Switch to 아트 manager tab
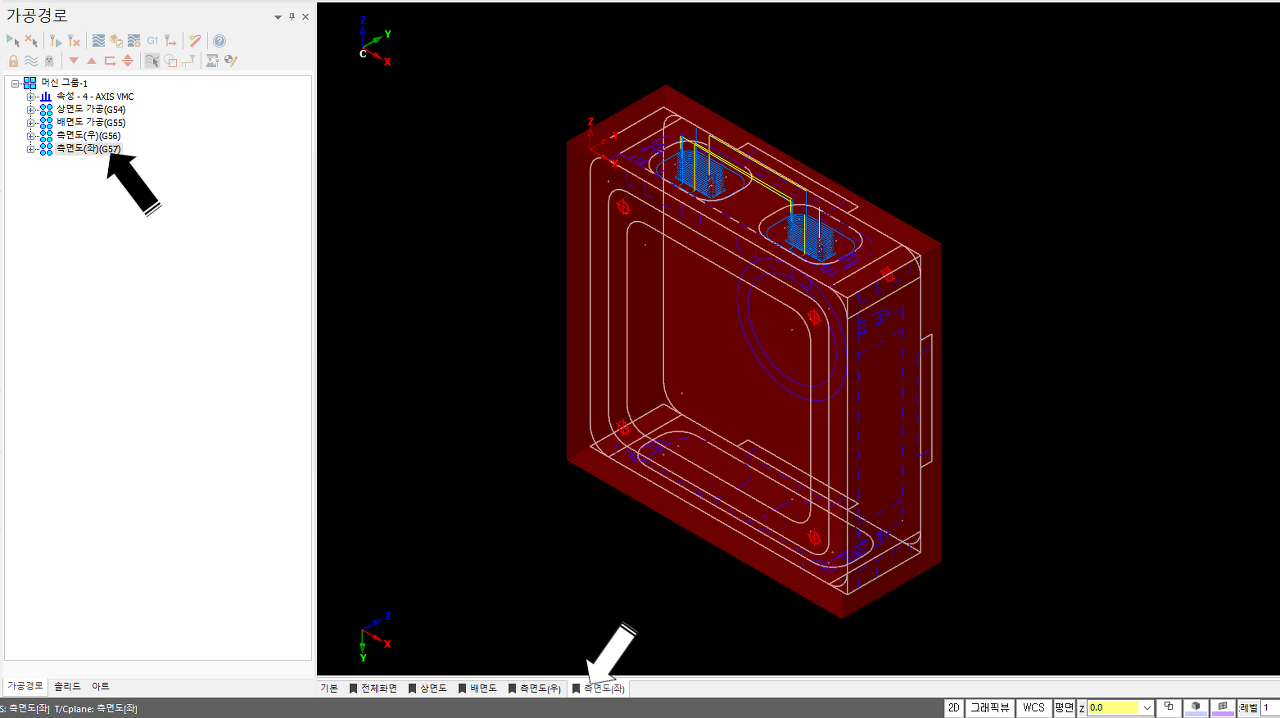 click(100, 686)
